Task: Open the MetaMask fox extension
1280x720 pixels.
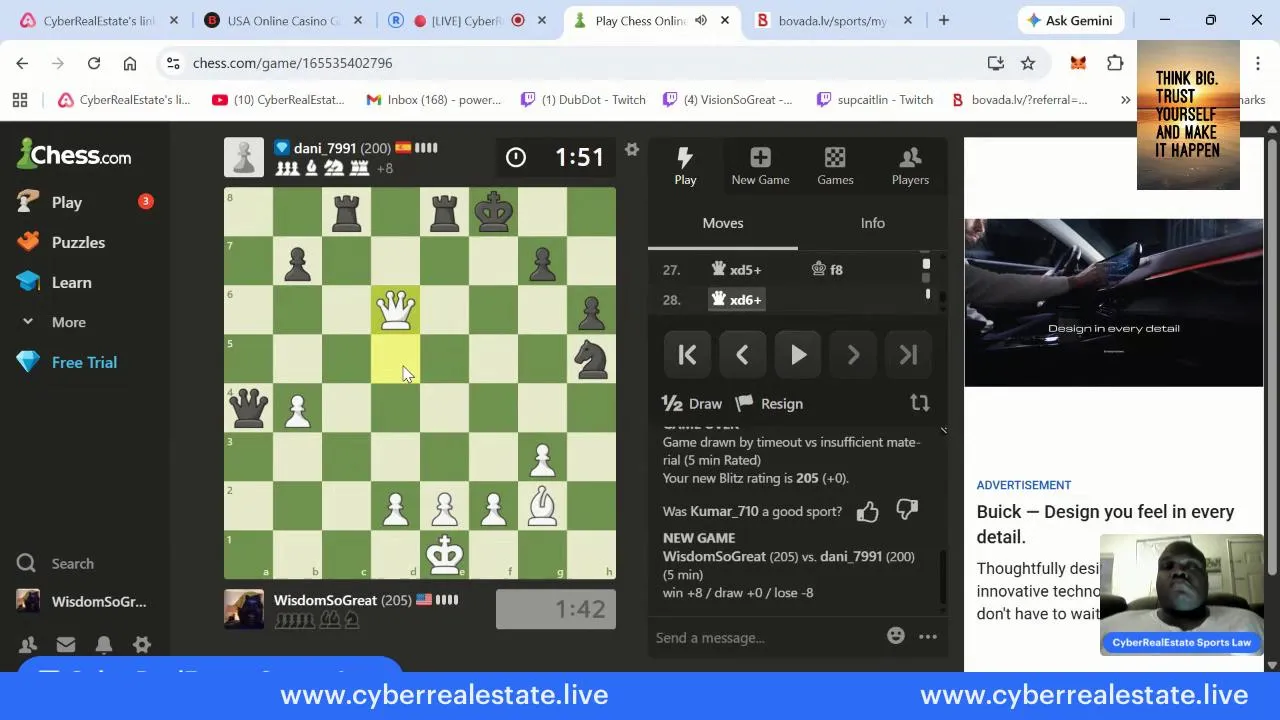Action: 1078,63
